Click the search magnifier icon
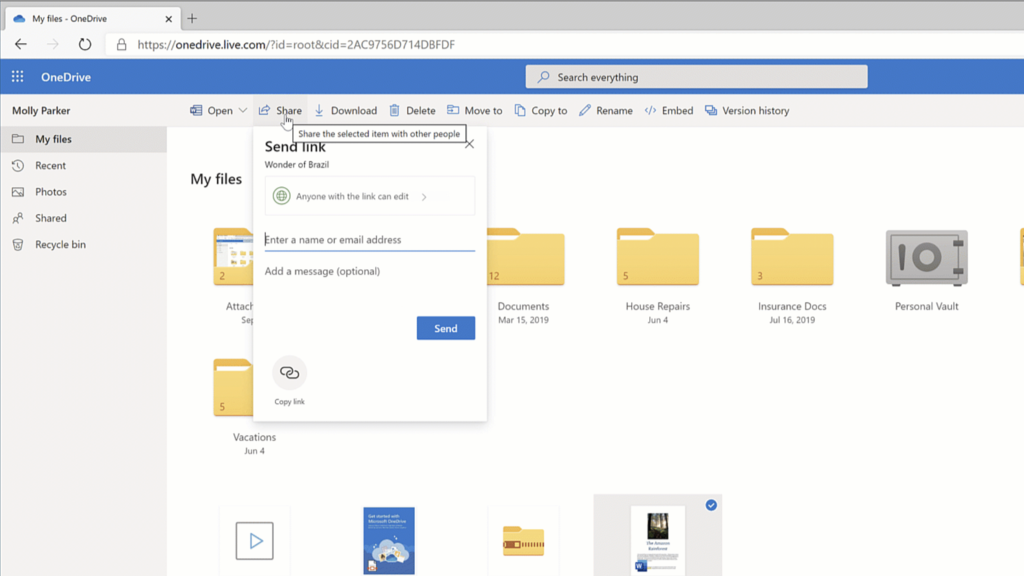The width and height of the screenshot is (1024, 576). point(543,77)
